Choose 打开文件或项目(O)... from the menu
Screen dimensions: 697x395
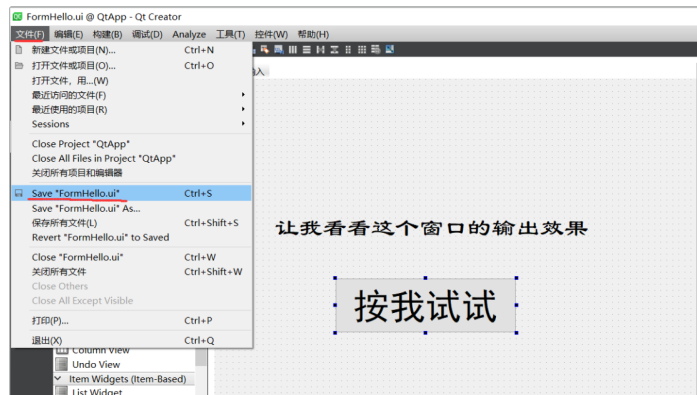point(132,66)
